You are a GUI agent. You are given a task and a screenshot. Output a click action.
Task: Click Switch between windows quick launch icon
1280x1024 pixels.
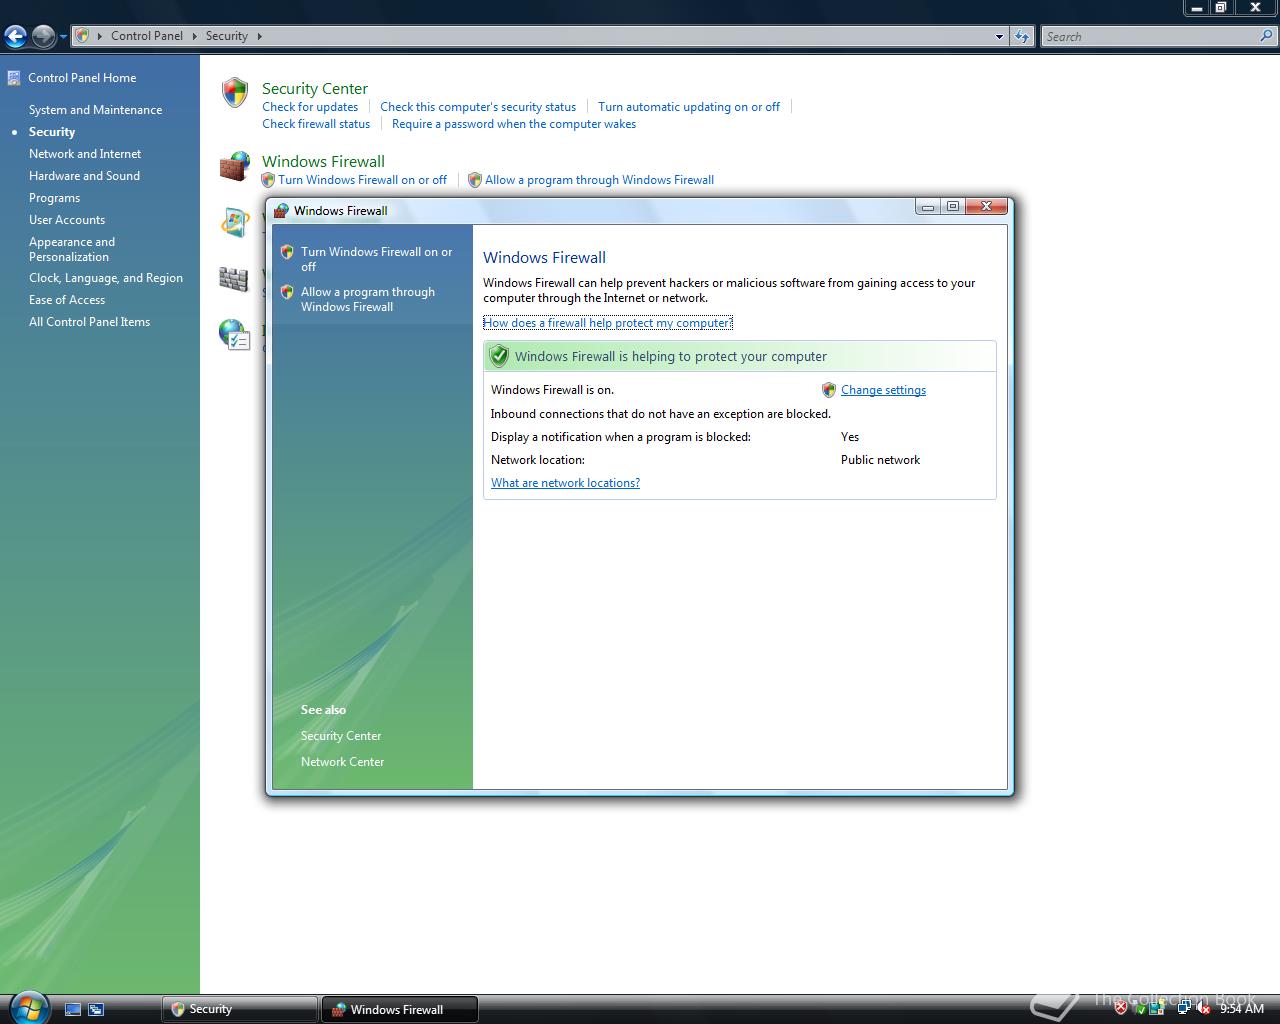click(96, 1010)
